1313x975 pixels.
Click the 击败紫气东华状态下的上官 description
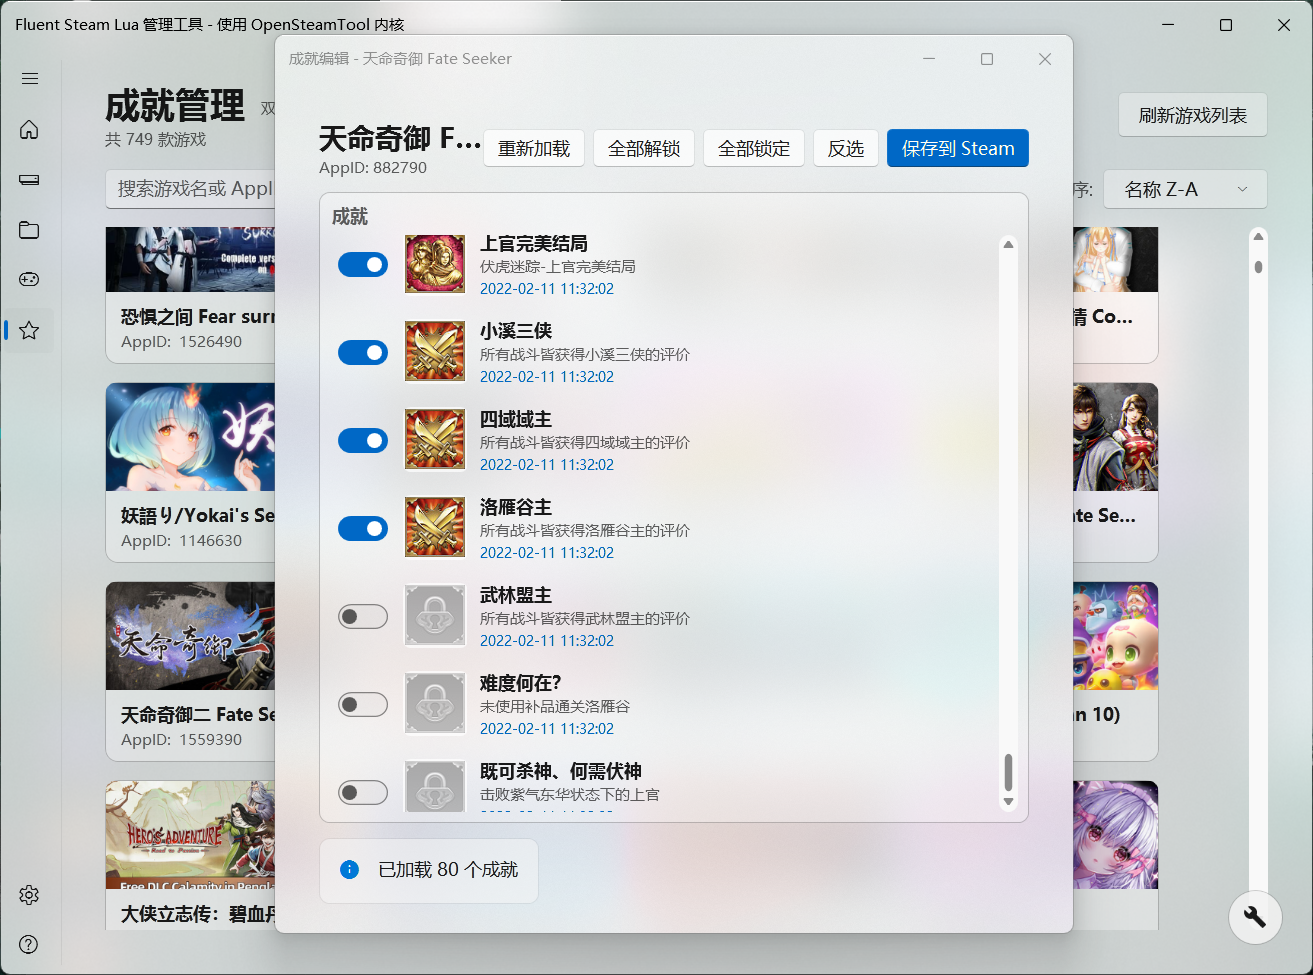pyautogui.click(x=570, y=795)
